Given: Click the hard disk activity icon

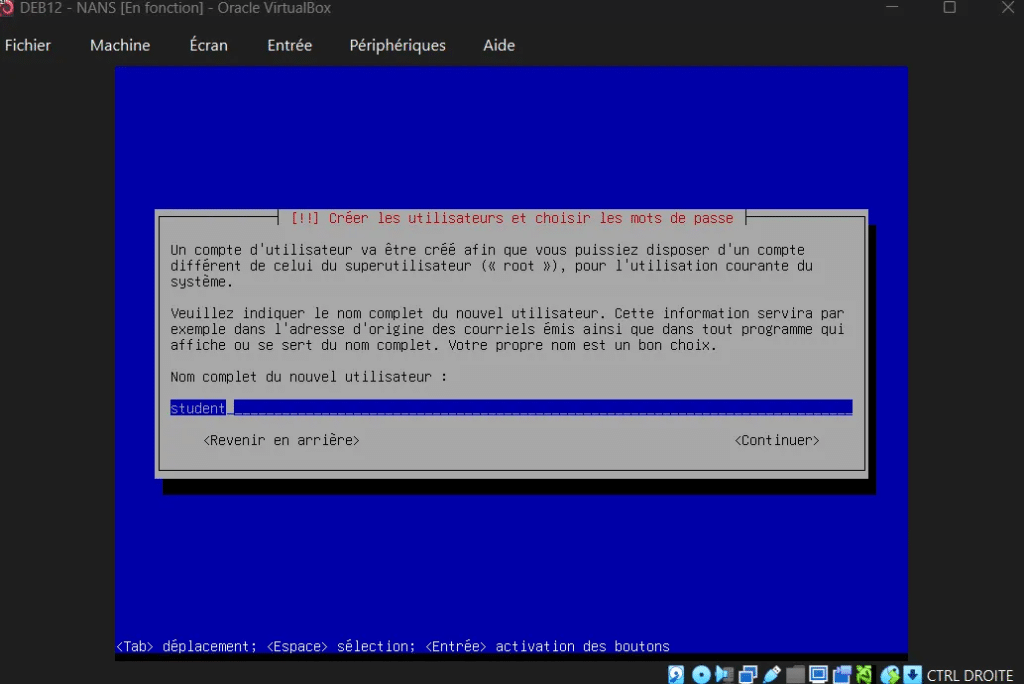Looking at the screenshot, I should click(x=677, y=675).
